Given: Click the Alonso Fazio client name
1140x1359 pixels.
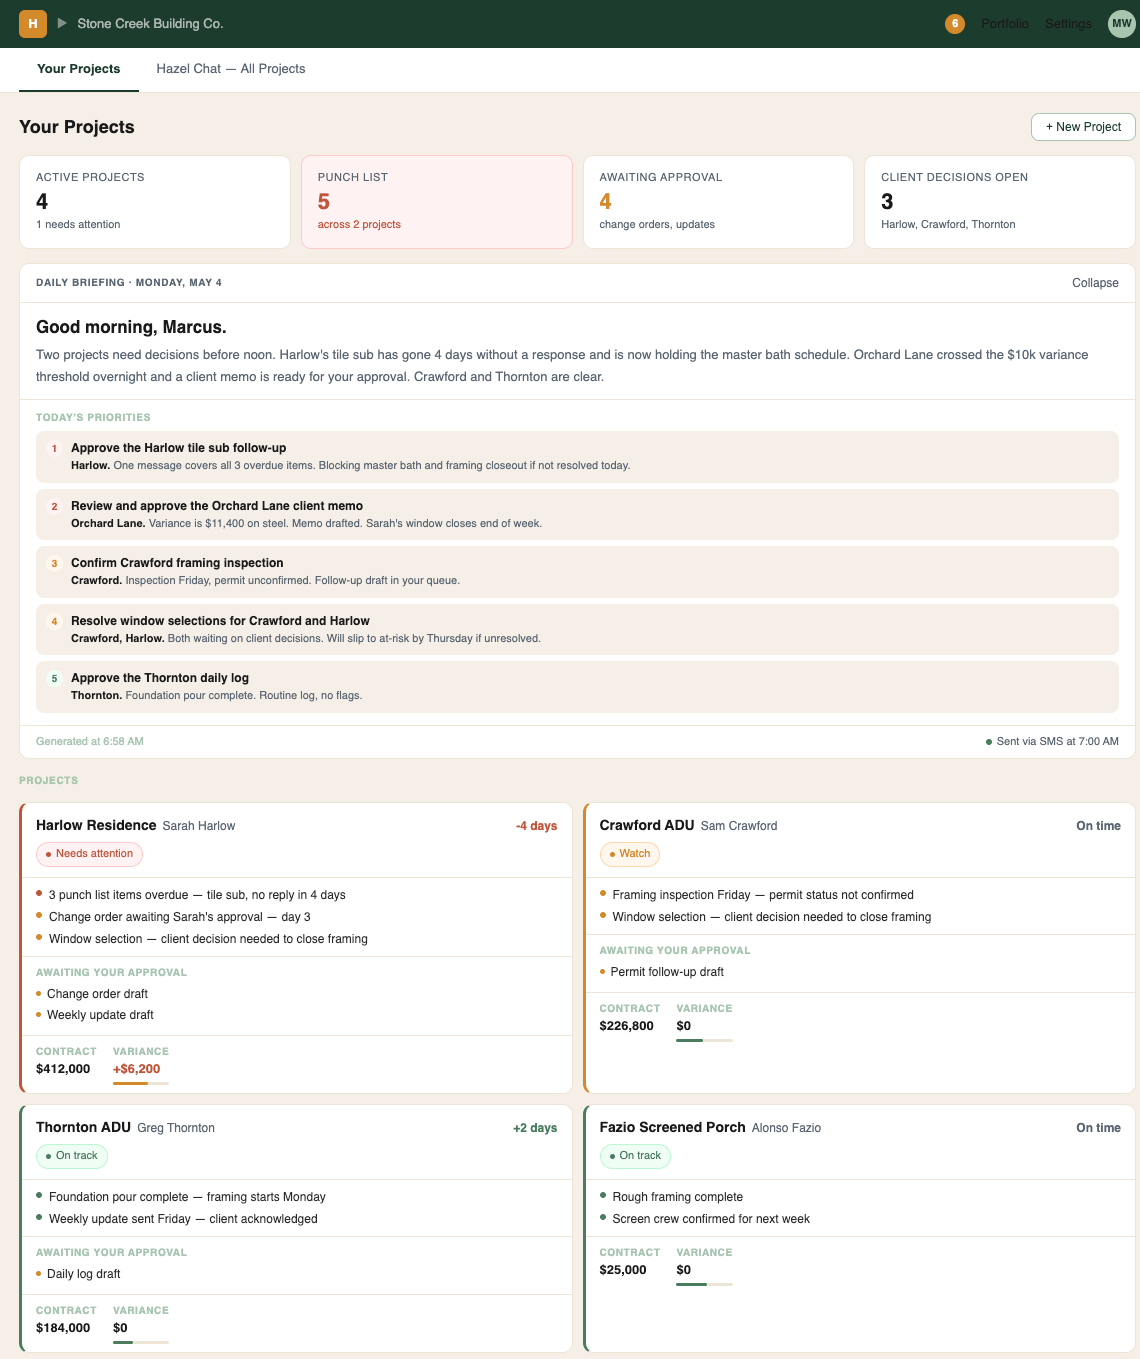Looking at the screenshot, I should 786,1128.
